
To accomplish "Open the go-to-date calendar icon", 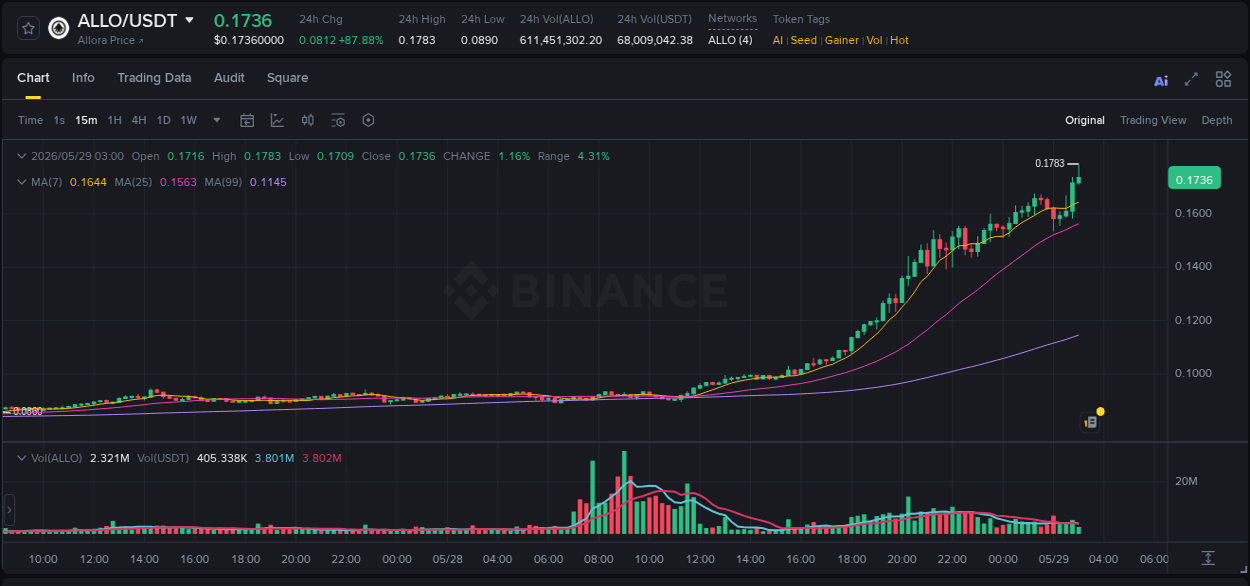I will tap(247, 120).
